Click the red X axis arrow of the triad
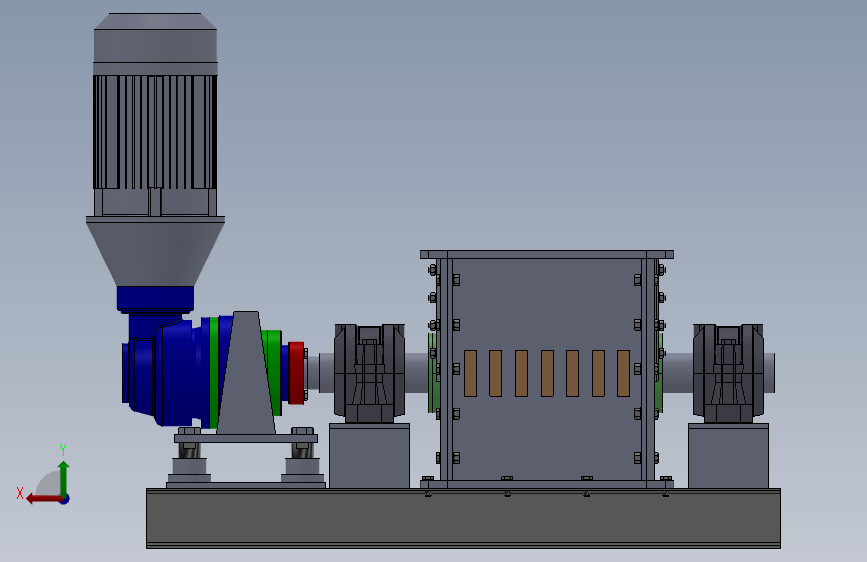 pyautogui.click(x=44, y=499)
